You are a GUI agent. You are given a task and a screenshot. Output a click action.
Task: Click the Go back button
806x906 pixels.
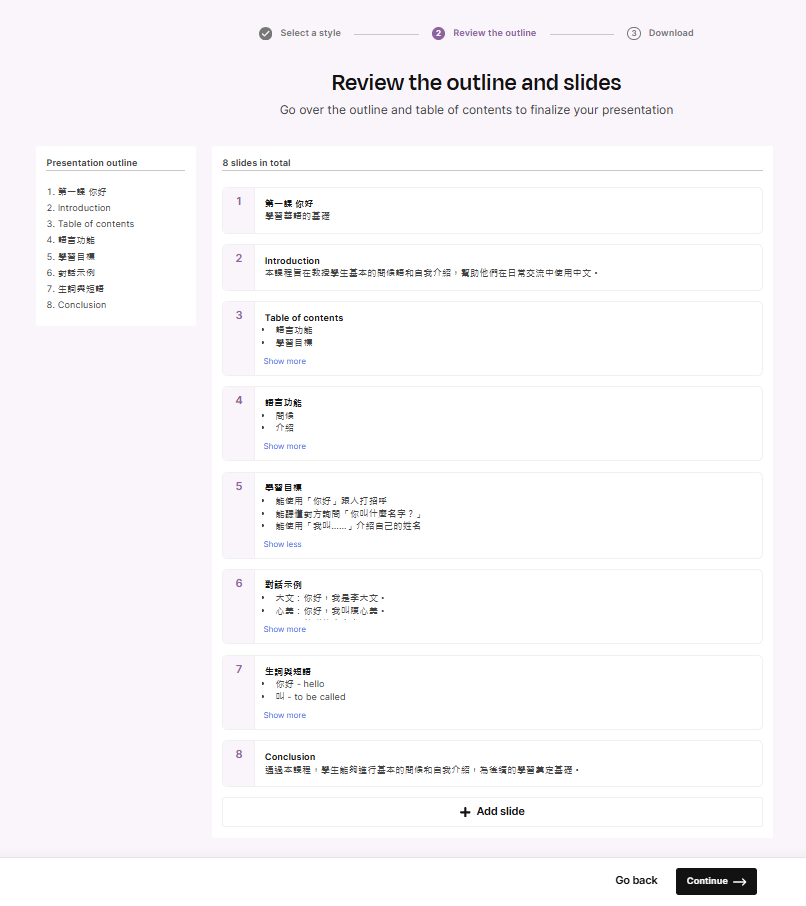point(636,881)
